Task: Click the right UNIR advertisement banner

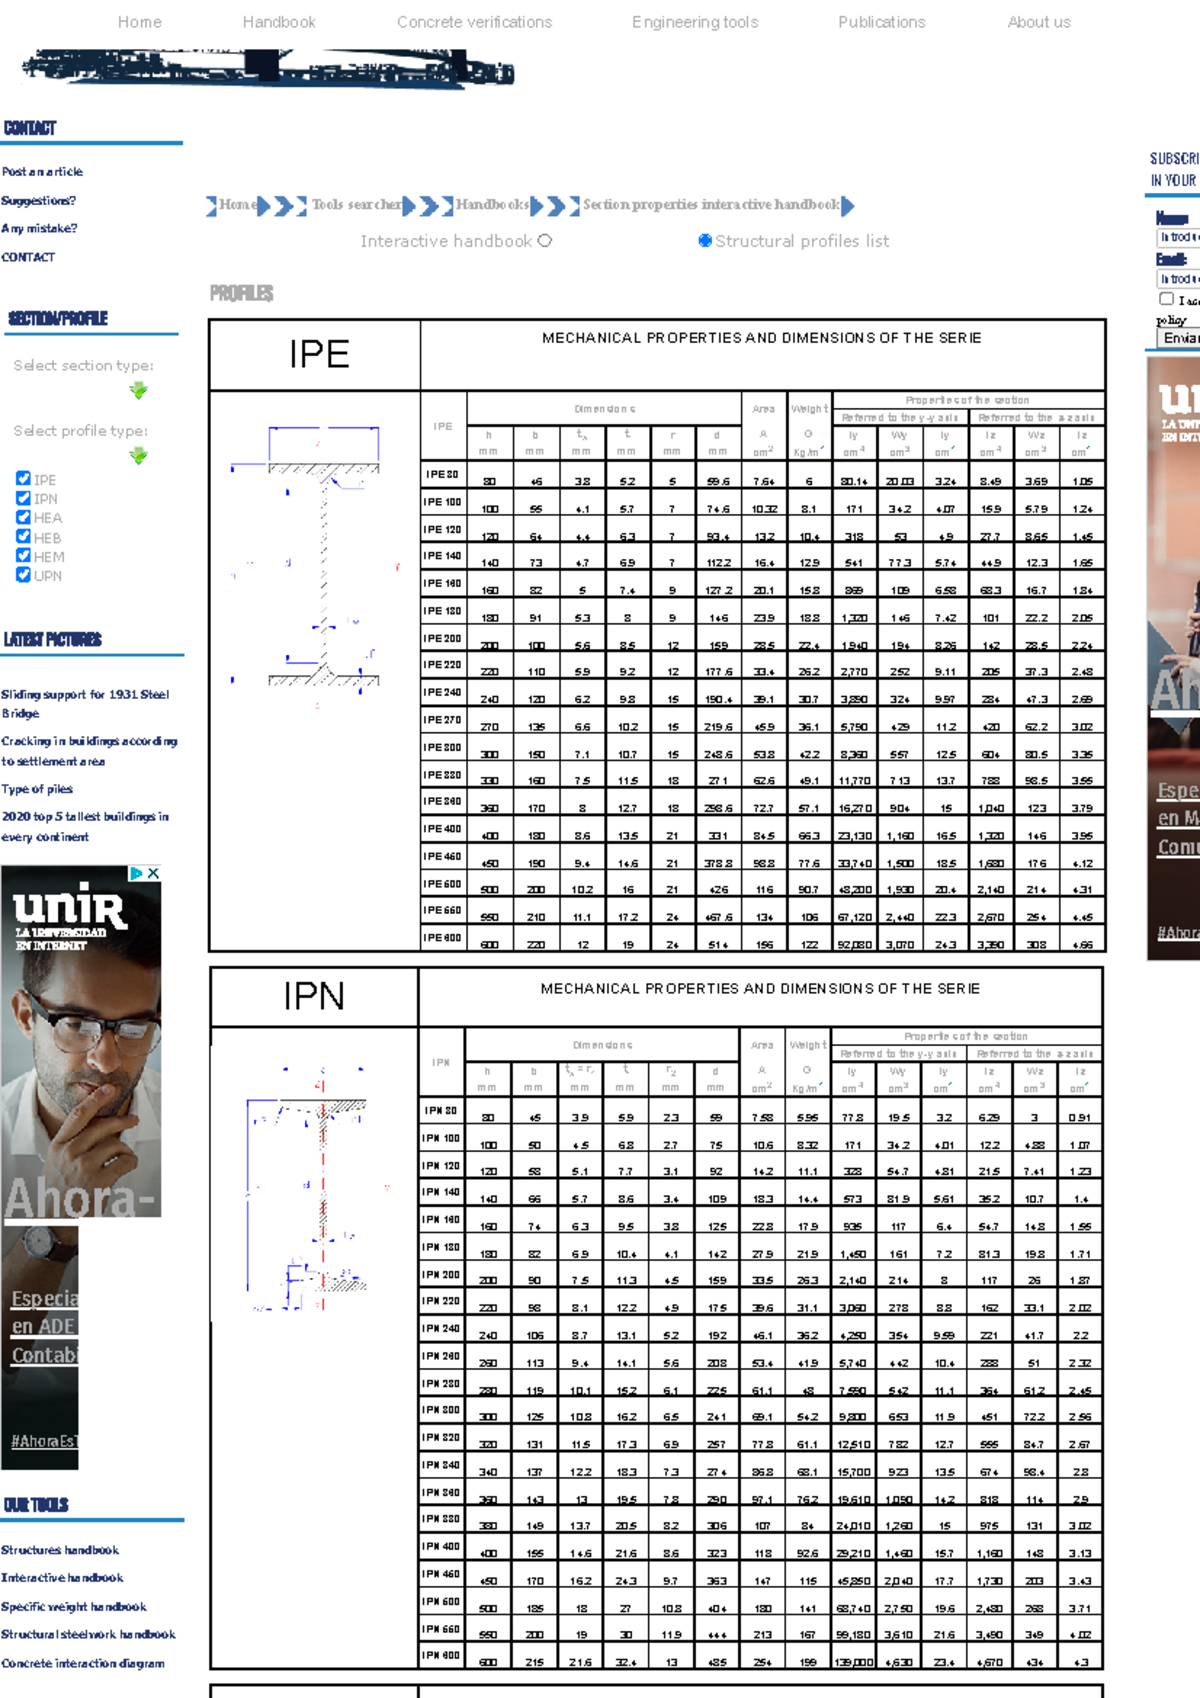Action: tap(1174, 658)
